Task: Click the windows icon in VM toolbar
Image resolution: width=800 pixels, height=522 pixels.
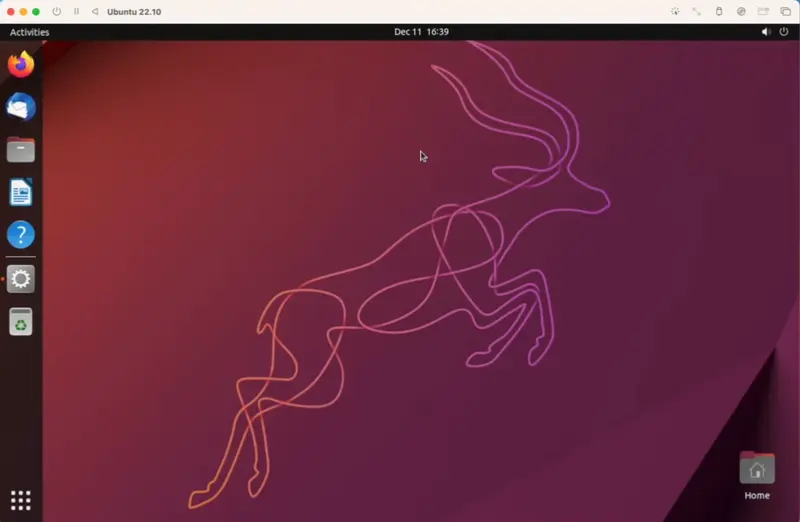Action: (786, 11)
